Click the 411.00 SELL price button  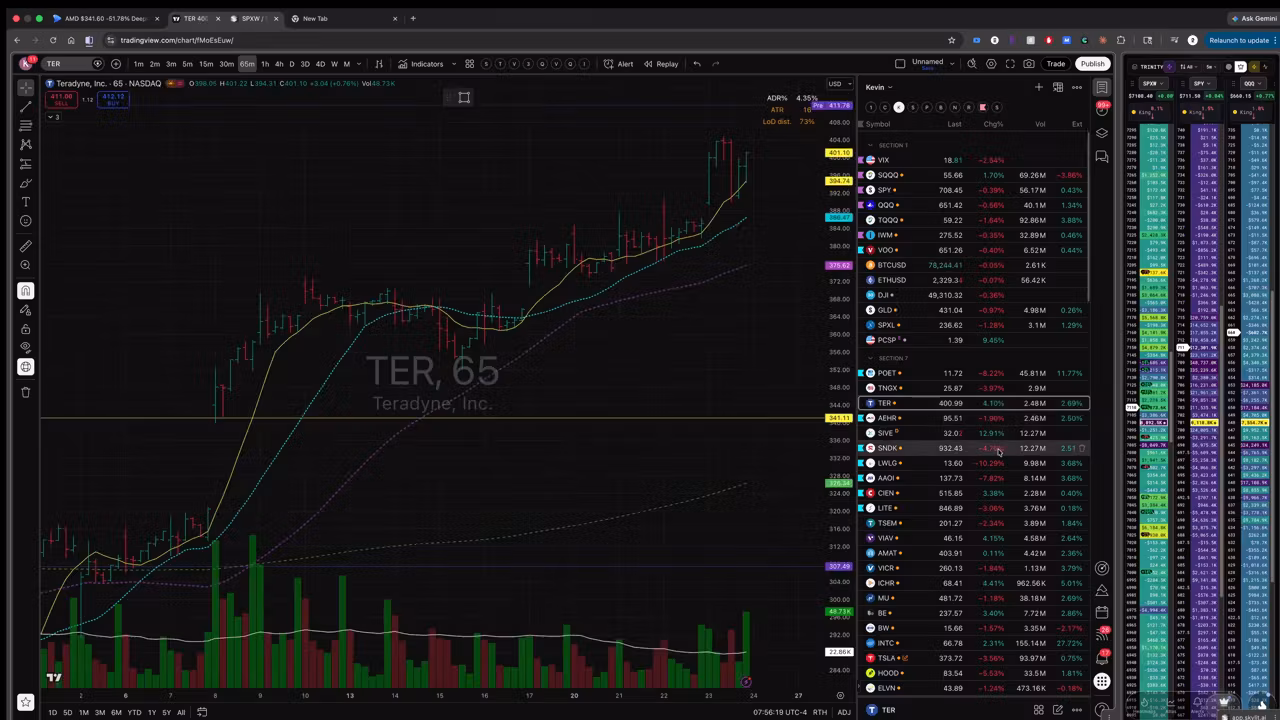(61, 100)
